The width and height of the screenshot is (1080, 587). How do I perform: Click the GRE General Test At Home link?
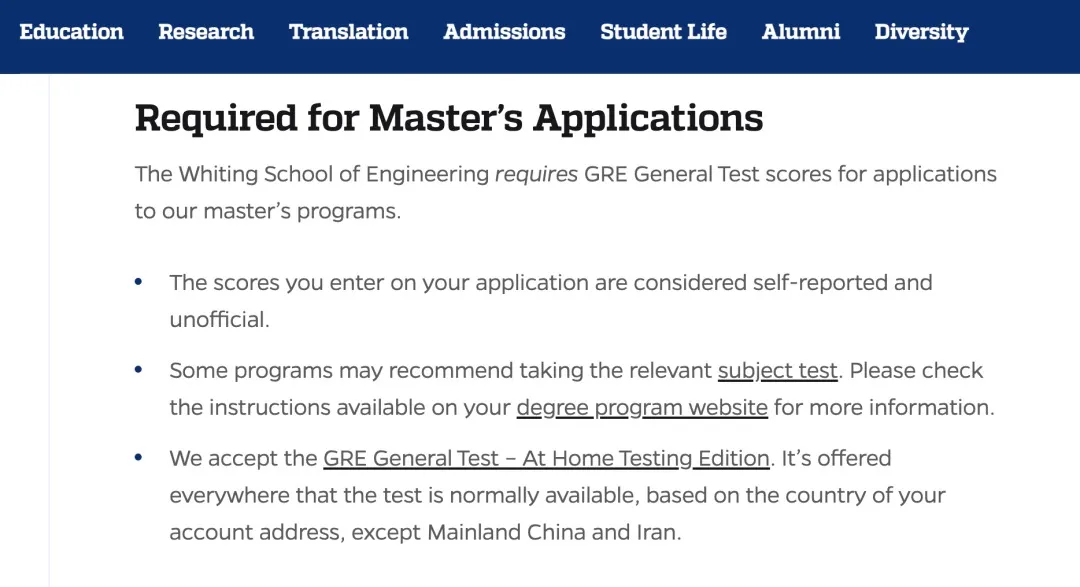pos(546,459)
